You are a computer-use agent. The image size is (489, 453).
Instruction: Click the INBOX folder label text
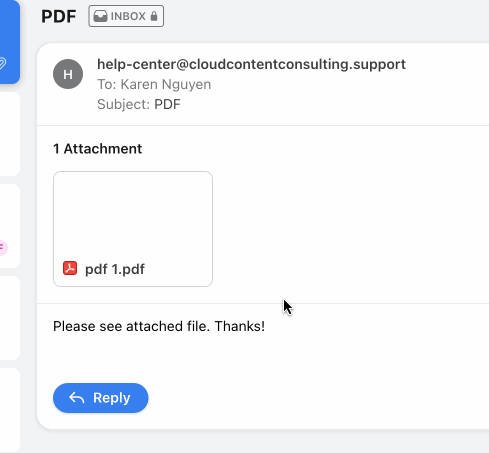(x=128, y=16)
